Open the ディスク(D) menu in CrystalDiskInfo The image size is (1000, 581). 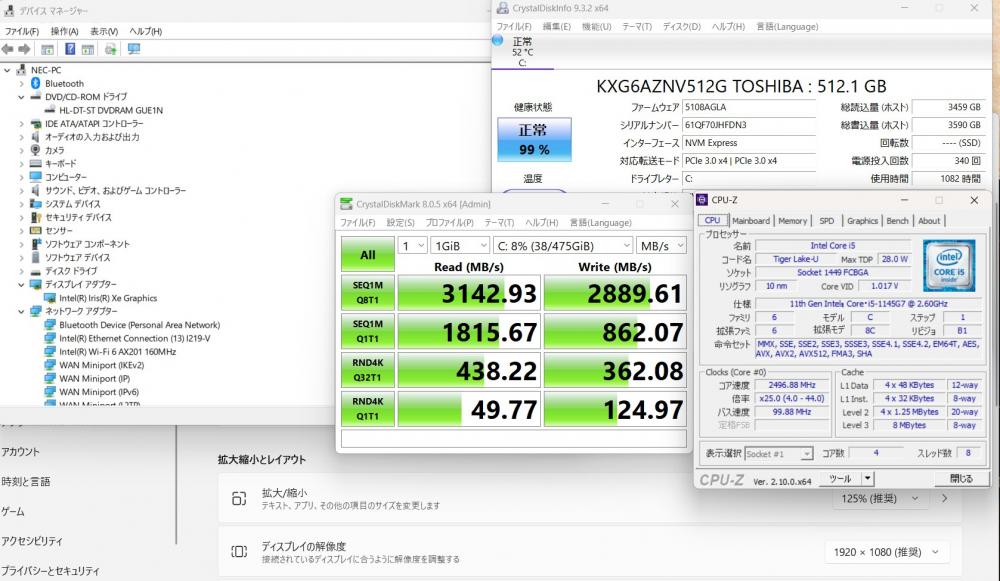tap(682, 27)
